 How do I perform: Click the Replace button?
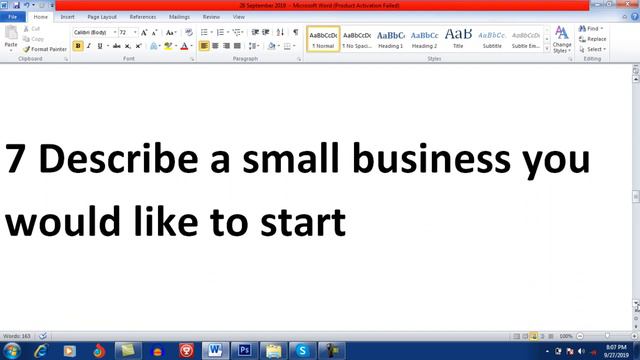tap(593, 39)
